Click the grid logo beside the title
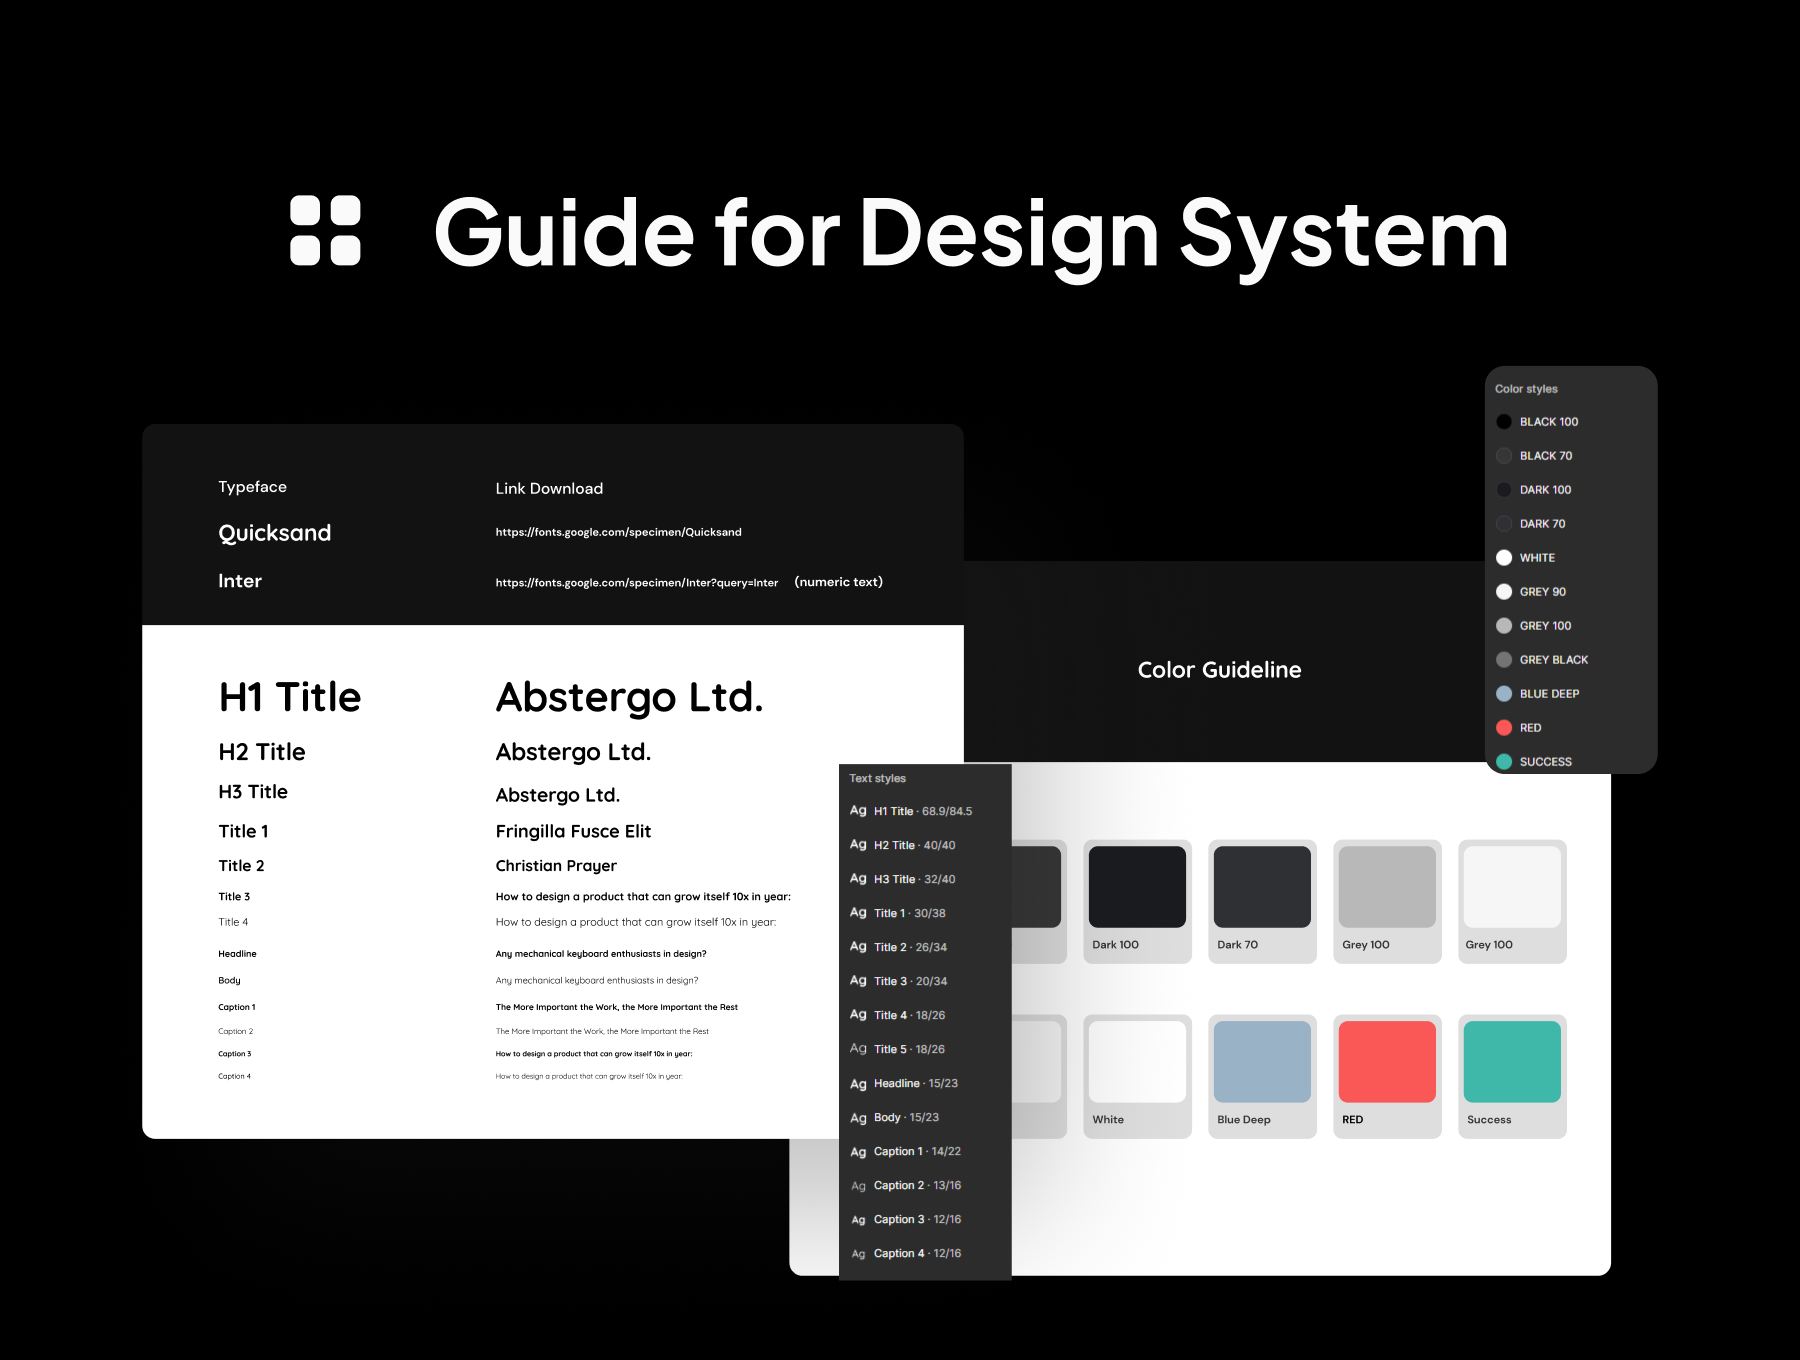This screenshot has width=1800, height=1360. [323, 233]
